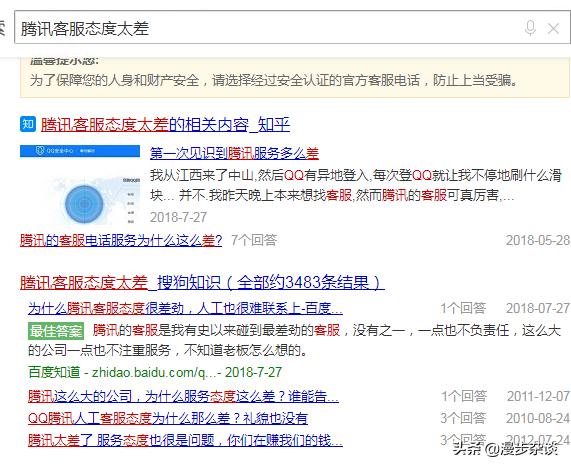Click the safety notice text about 官方客服电话
The image size is (571, 469).
coord(273,80)
